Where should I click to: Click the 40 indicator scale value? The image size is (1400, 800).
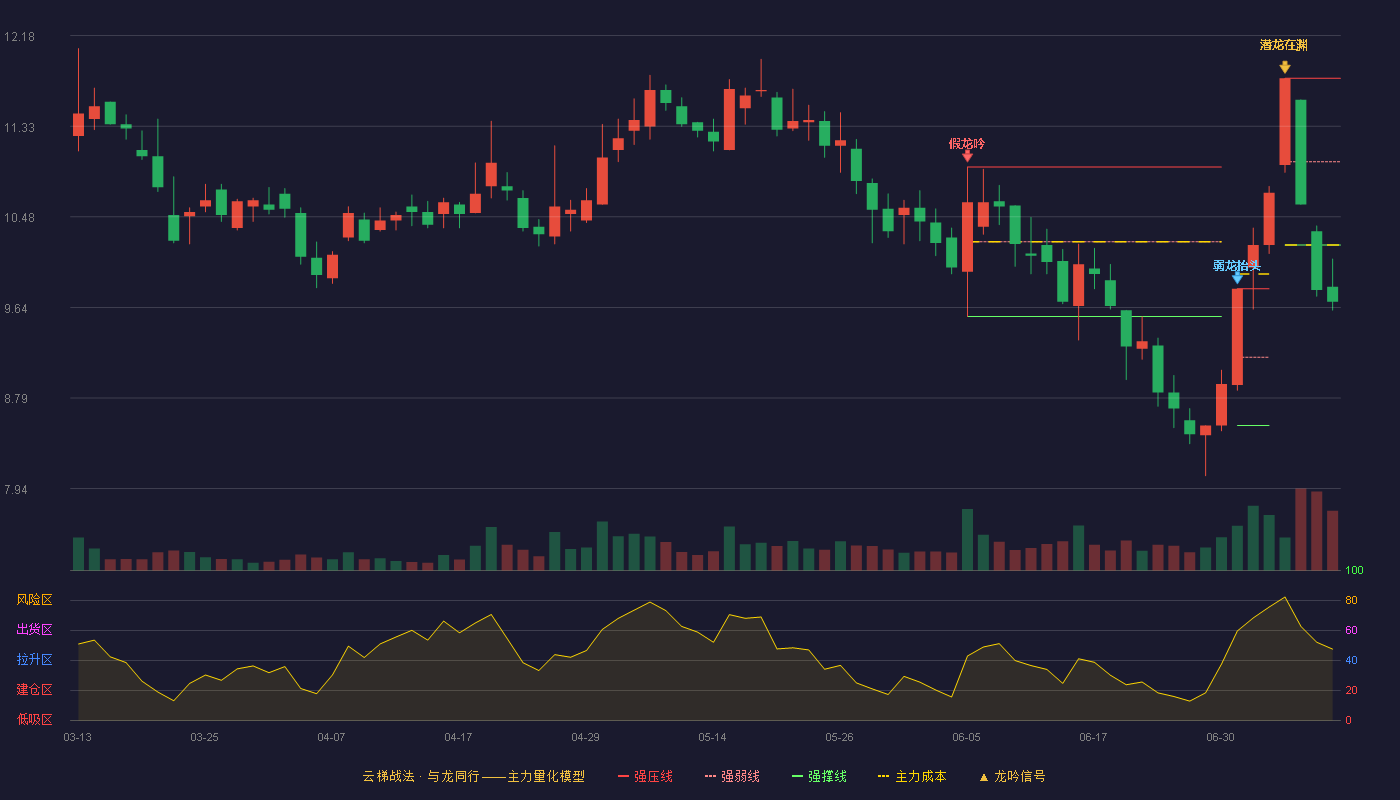(1351, 660)
